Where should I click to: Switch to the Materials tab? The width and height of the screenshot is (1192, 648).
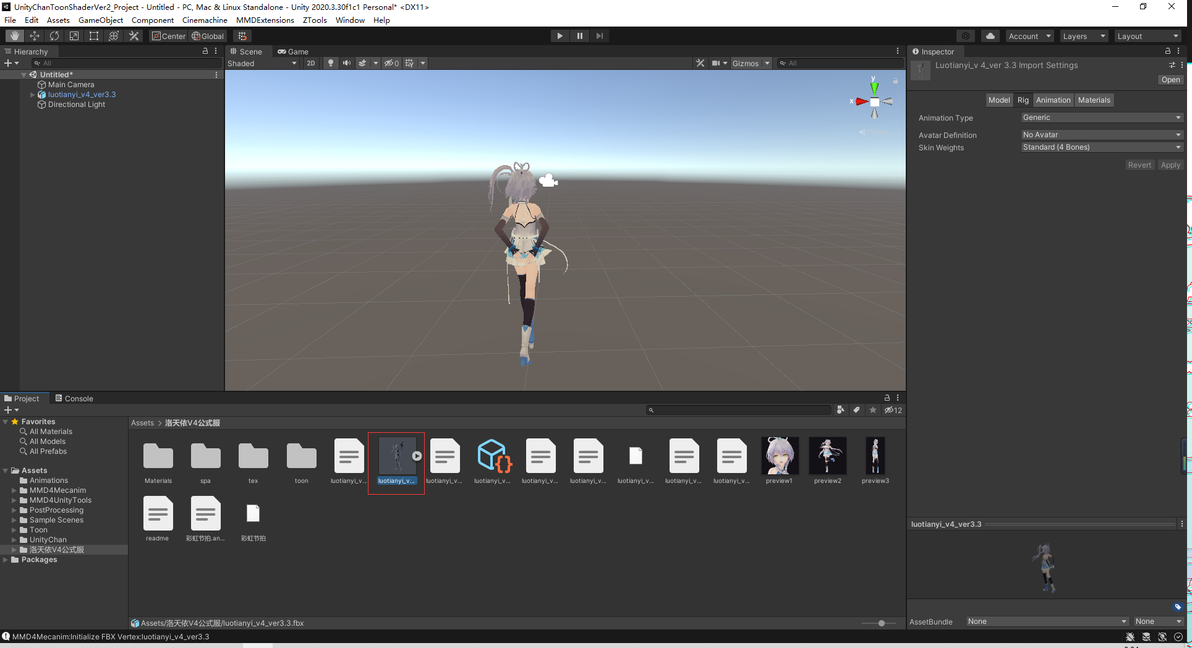point(1094,100)
